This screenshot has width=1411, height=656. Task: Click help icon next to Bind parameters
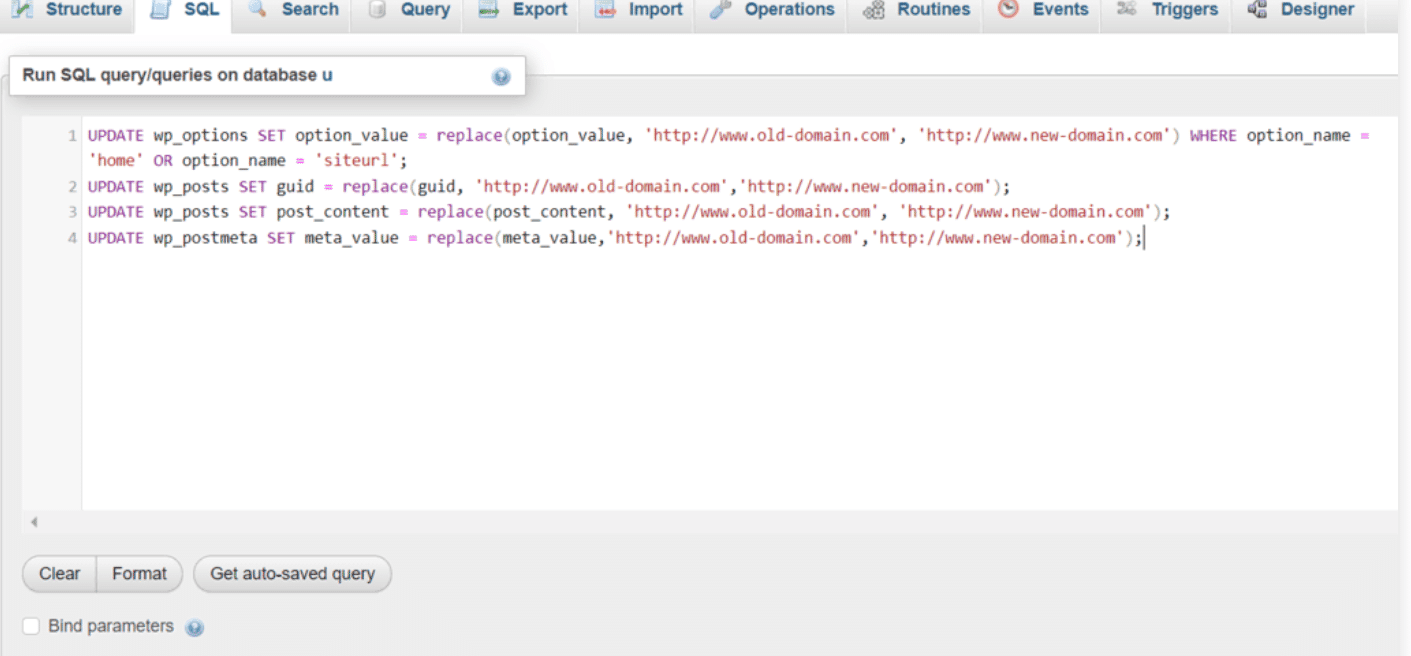pos(195,628)
